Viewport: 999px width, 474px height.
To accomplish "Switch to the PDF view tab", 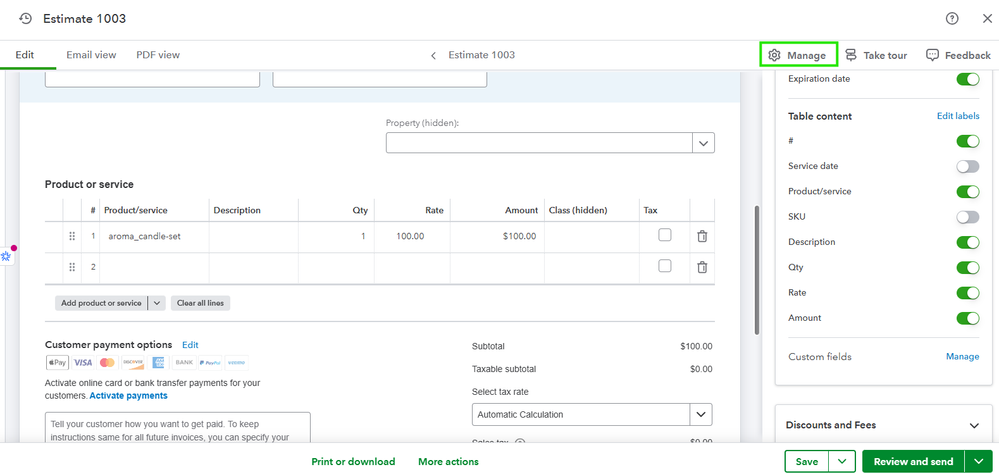I will coord(158,55).
